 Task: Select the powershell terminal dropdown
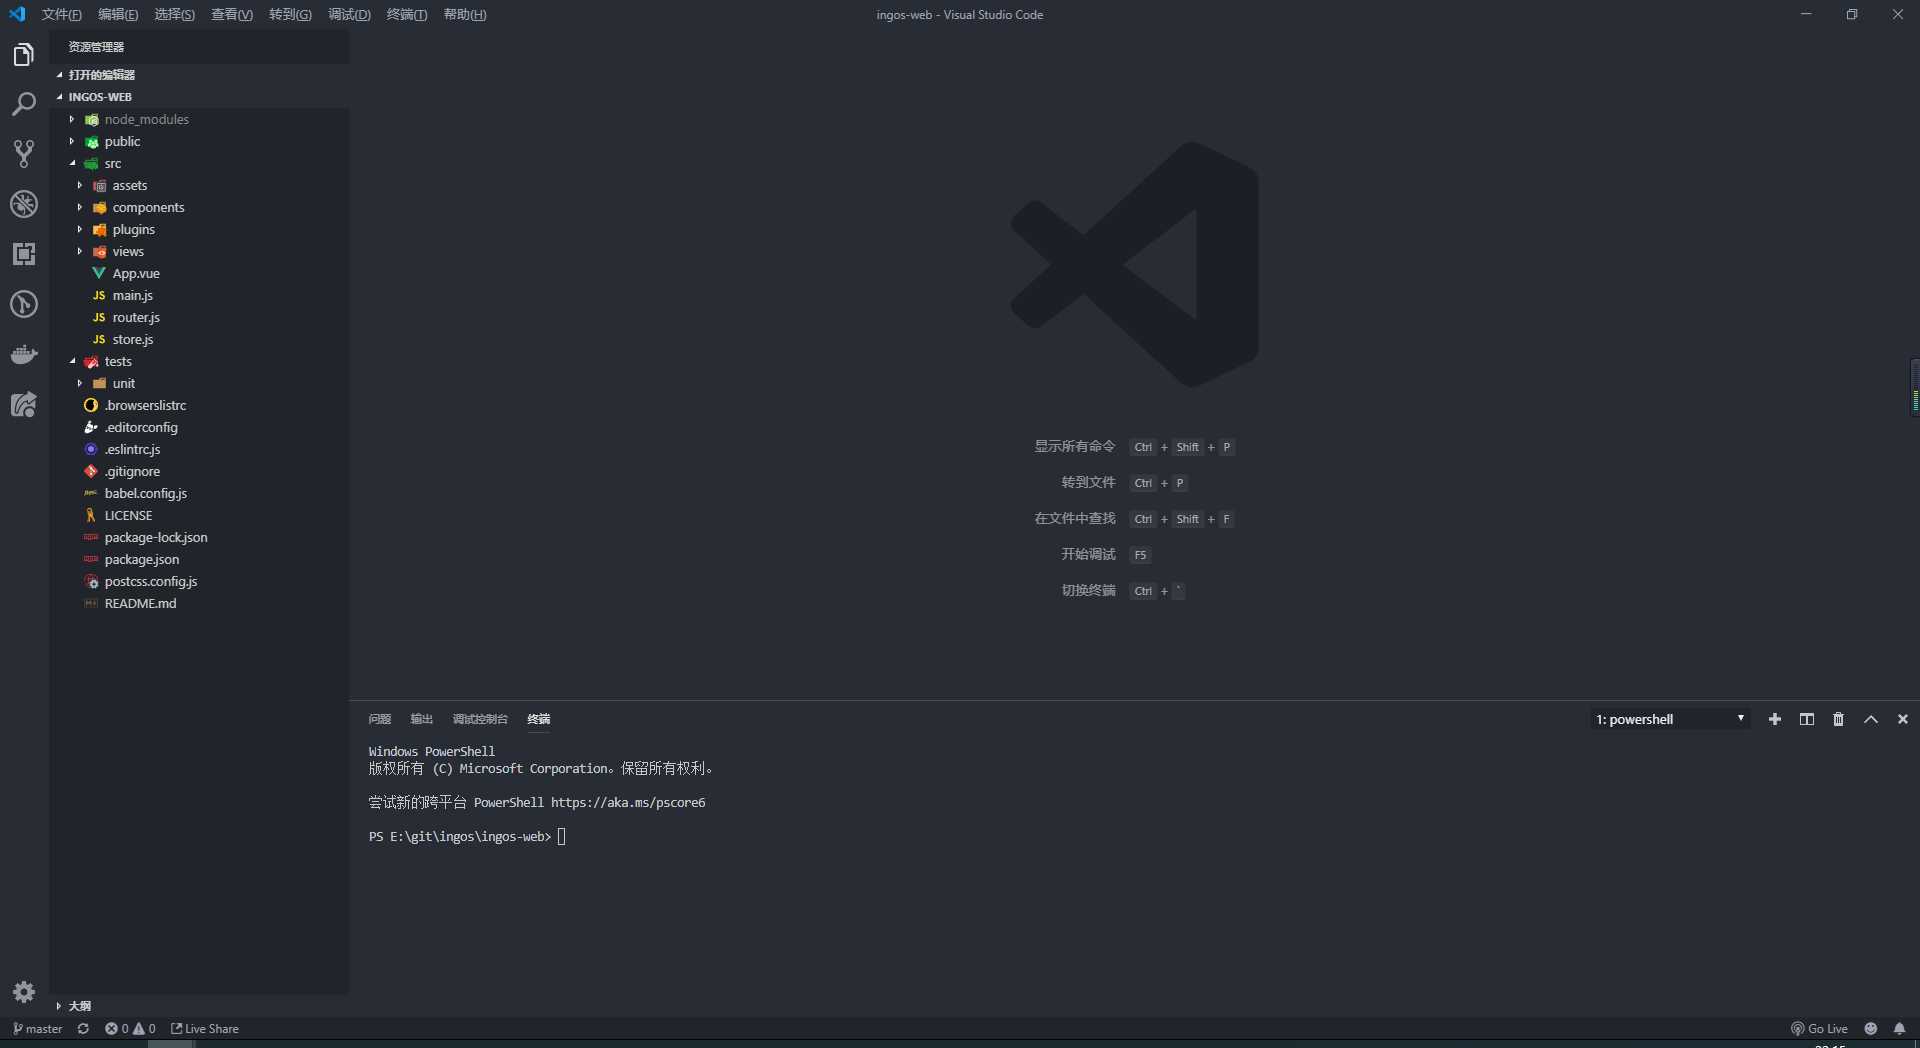pos(1670,719)
